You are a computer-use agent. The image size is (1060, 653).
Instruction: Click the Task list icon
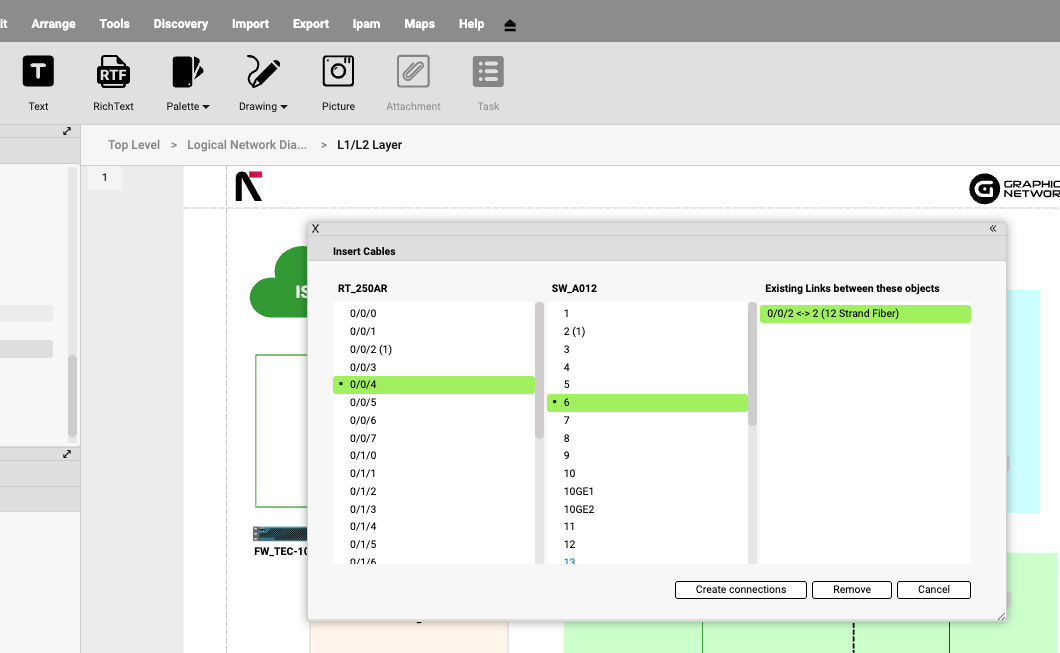tap(488, 72)
